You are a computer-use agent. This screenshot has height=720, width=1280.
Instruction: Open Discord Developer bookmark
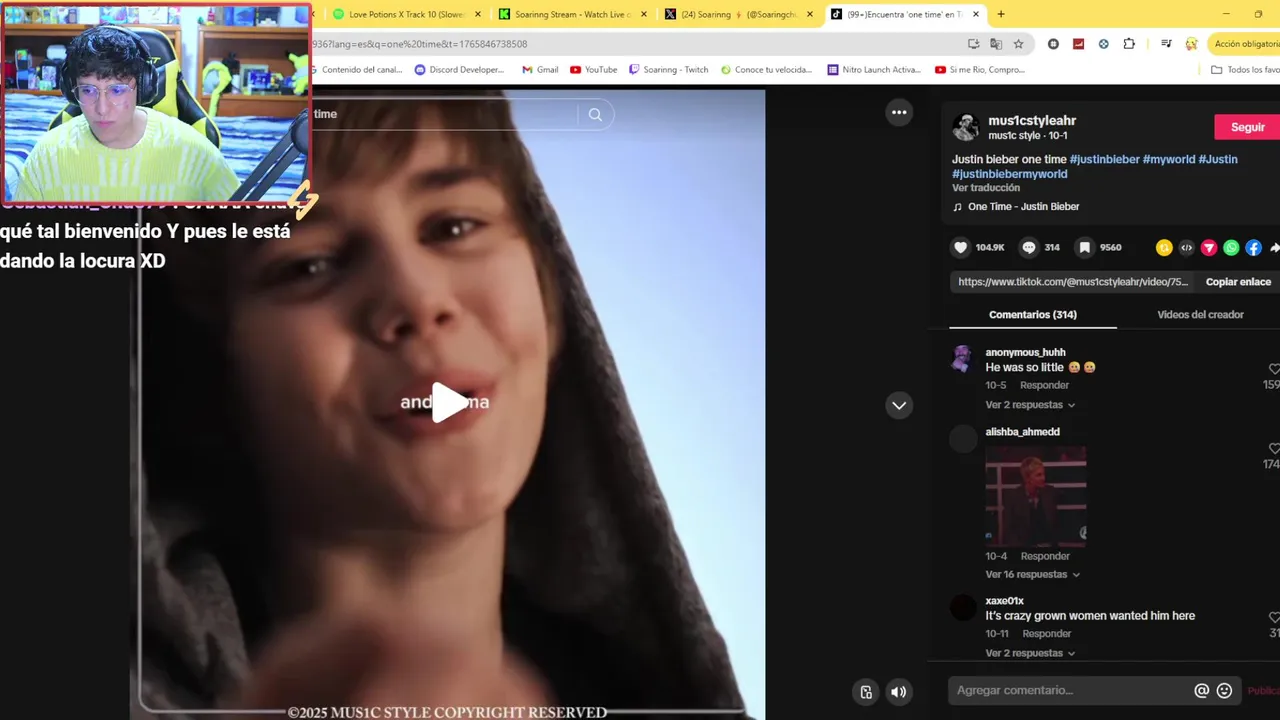coord(459,70)
